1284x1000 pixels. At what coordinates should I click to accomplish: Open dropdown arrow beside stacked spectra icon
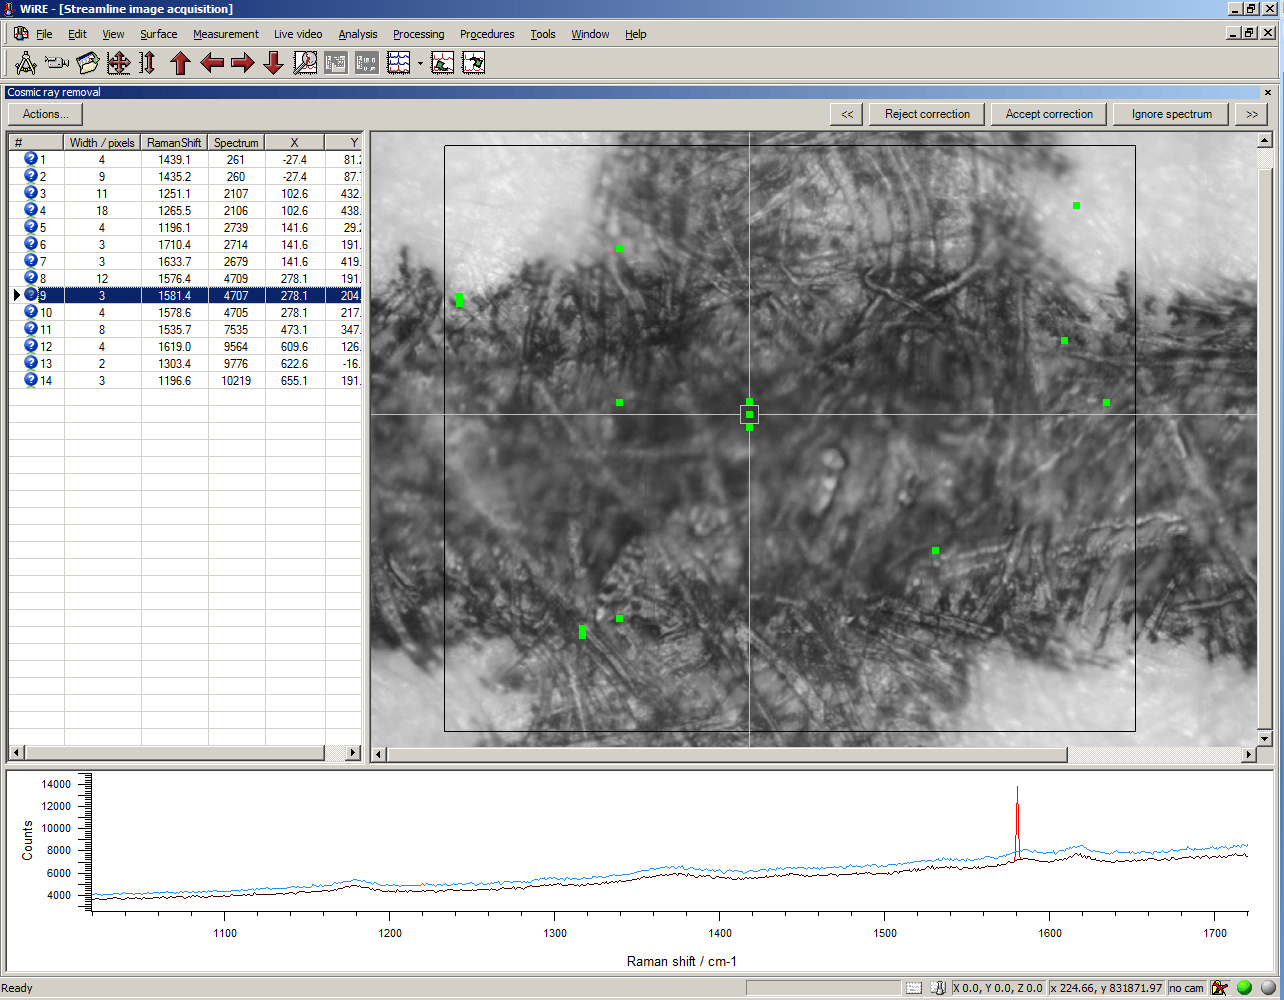pyautogui.click(x=420, y=64)
